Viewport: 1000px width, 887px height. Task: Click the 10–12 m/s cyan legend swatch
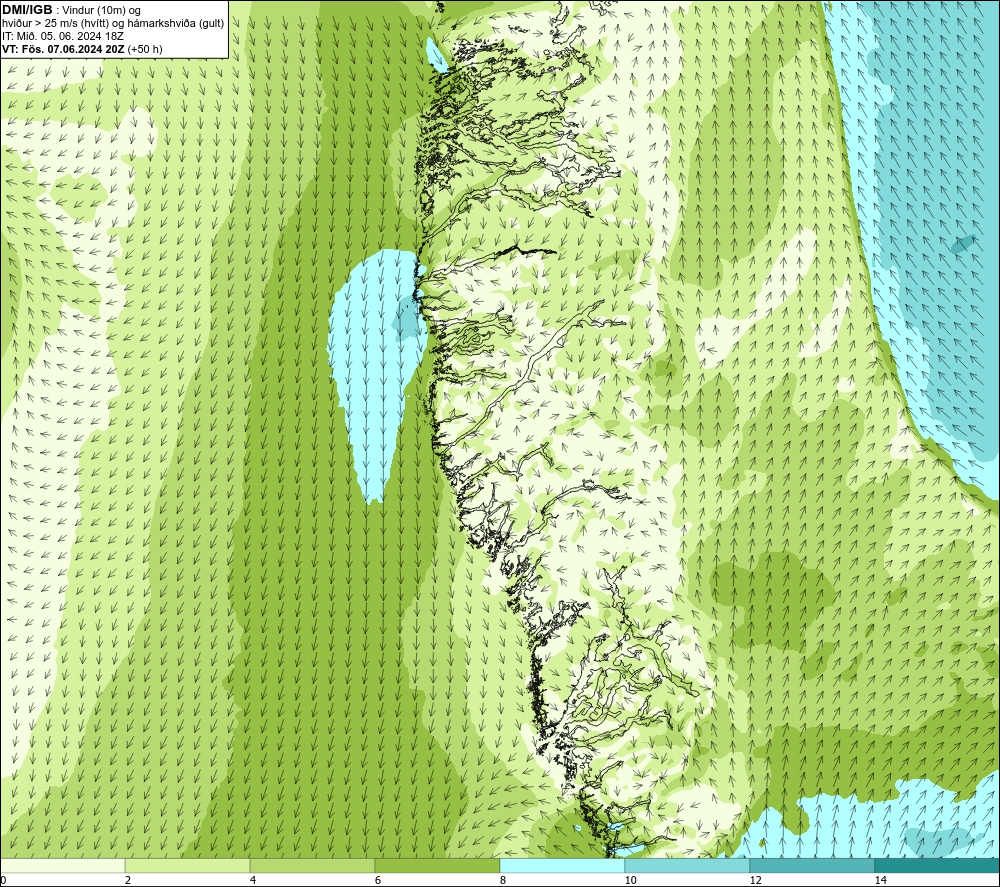click(x=688, y=865)
